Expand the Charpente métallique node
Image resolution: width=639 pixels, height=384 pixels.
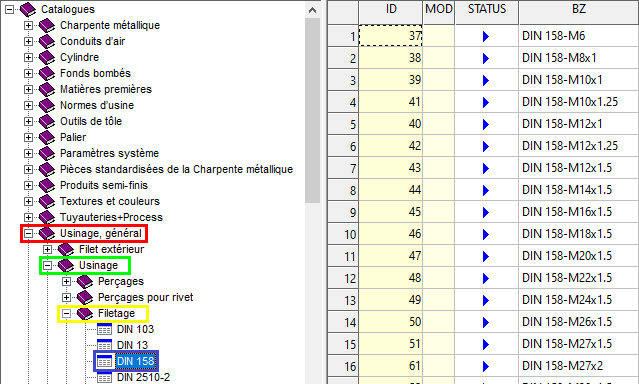[x=28, y=25]
